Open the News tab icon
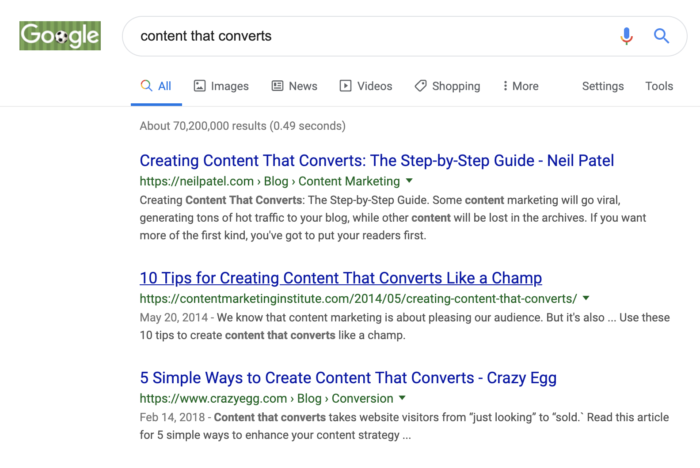700x468 pixels. click(x=277, y=86)
